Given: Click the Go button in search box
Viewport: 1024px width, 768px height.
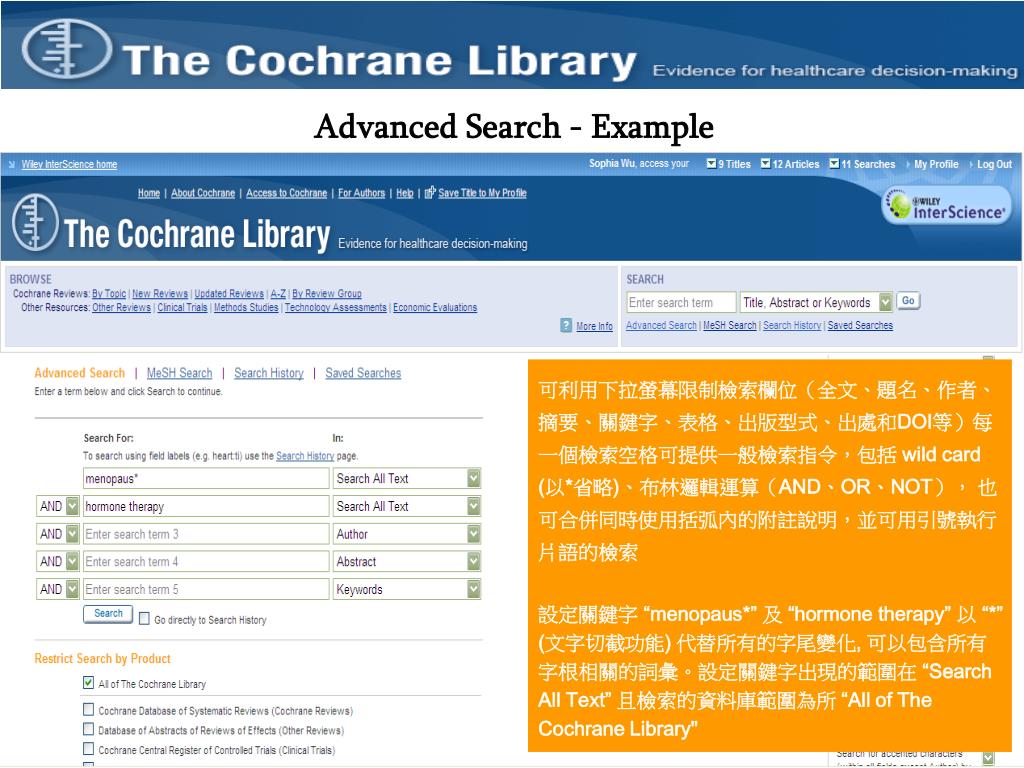Looking at the screenshot, I should point(908,300).
